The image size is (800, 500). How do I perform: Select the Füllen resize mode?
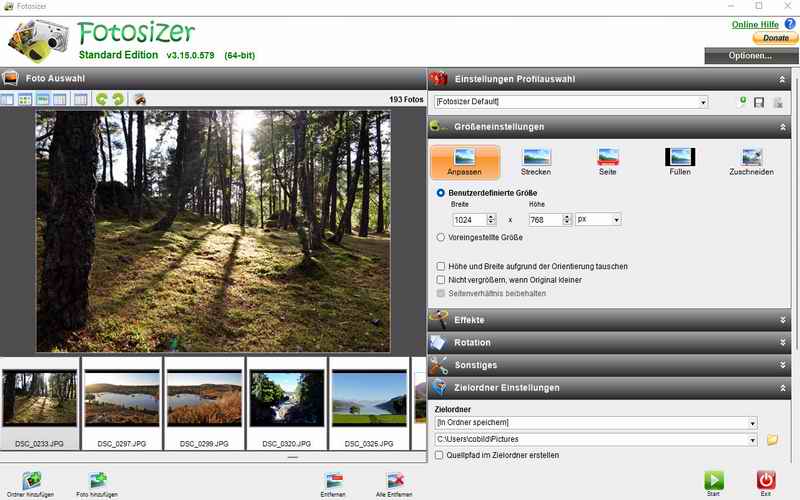(680, 158)
